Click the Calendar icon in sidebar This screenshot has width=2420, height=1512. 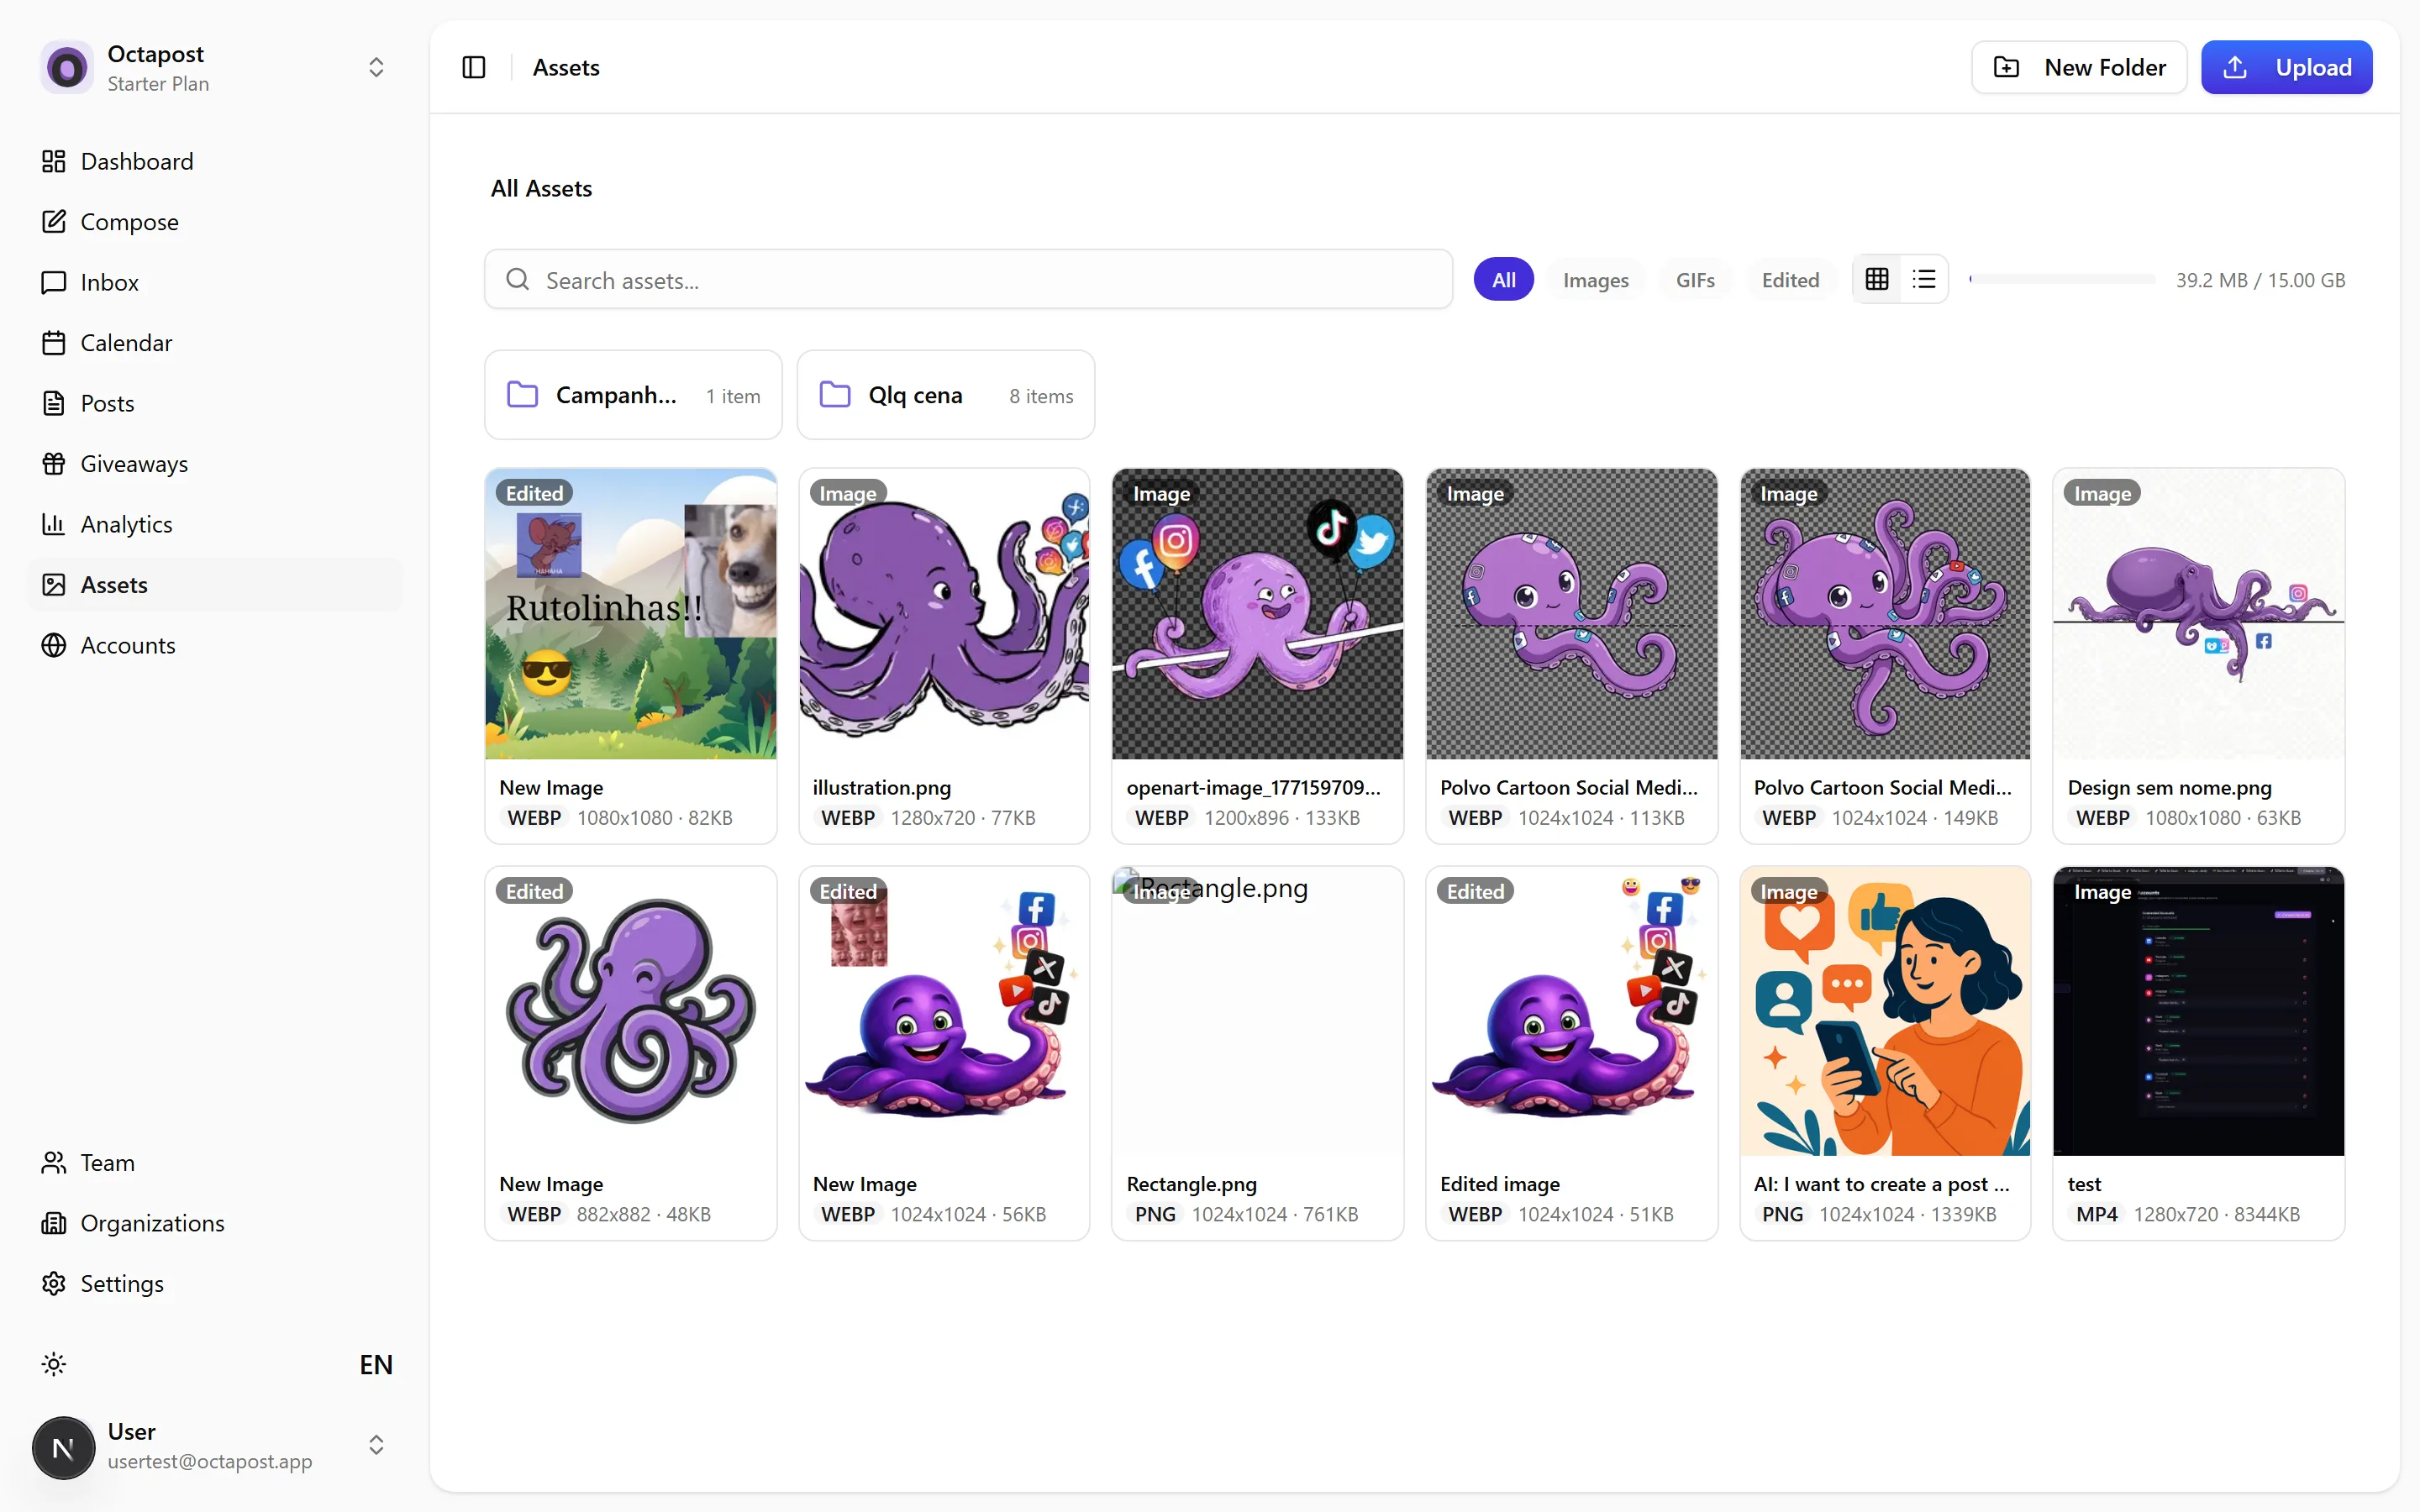(54, 343)
